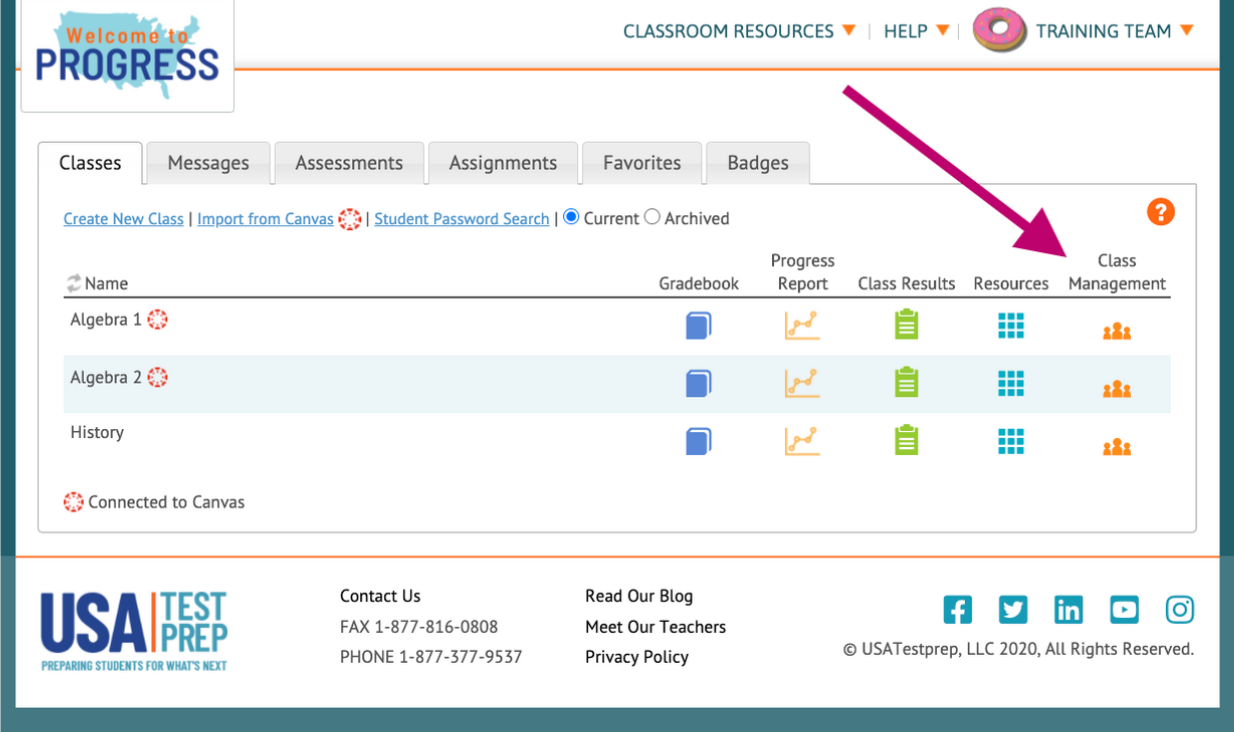This screenshot has height=732, width=1234.
Task: Click the orange help question mark icon
Action: click(1160, 212)
